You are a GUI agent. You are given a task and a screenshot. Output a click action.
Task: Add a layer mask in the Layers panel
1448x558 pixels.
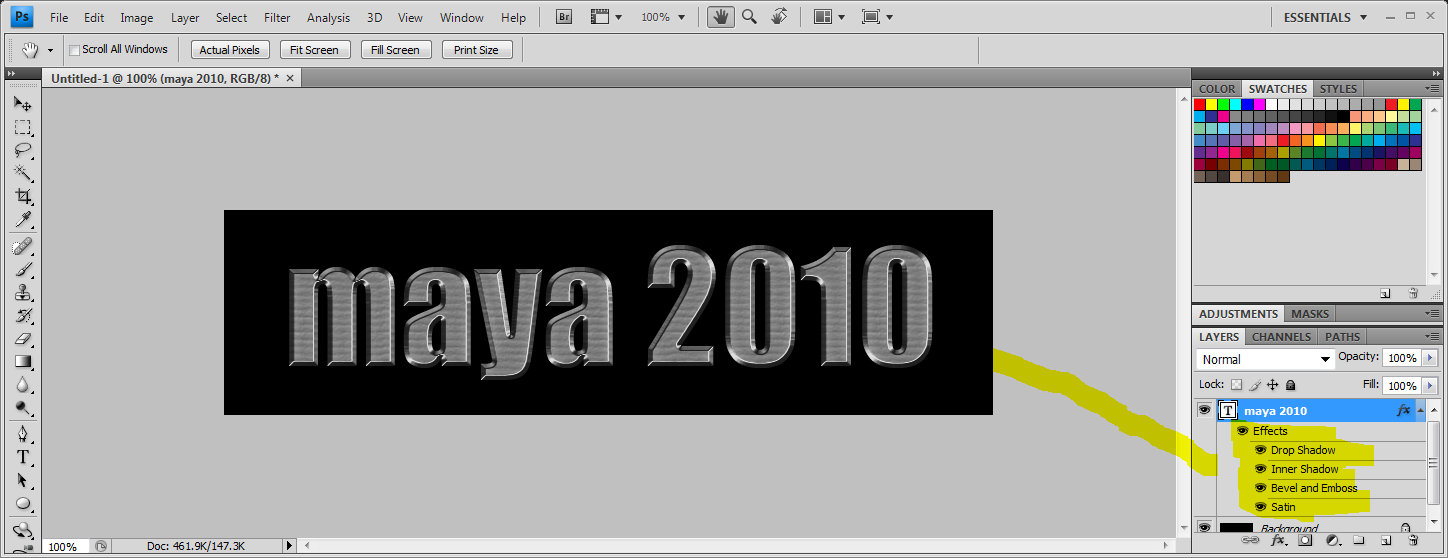point(1305,540)
